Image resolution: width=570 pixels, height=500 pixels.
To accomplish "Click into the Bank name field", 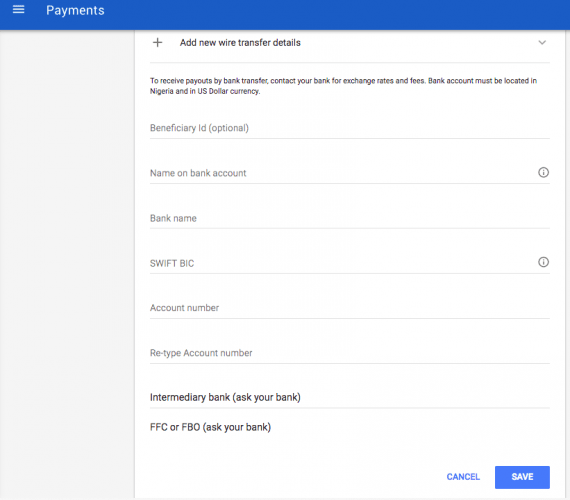I will (x=350, y=219).
